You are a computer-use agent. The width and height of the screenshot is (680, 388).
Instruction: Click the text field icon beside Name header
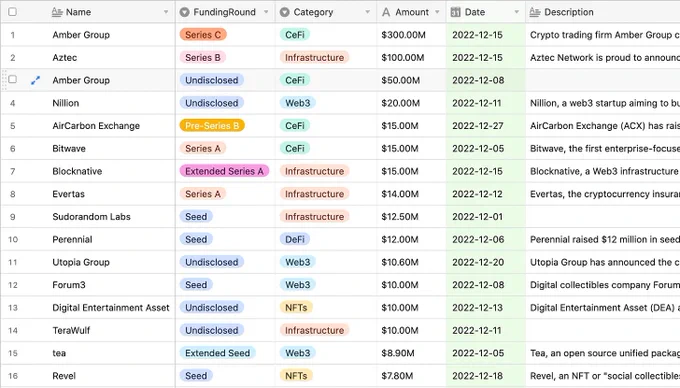point(57,12)
